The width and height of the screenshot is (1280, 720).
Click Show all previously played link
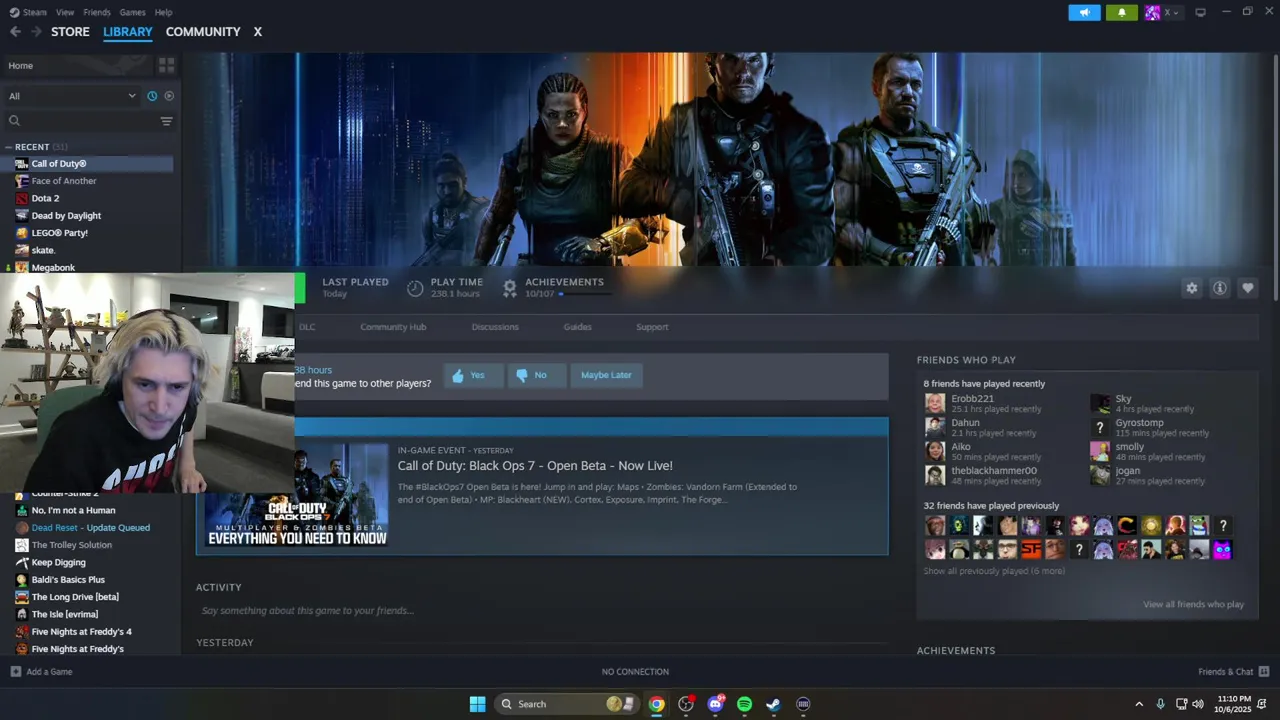994,571
